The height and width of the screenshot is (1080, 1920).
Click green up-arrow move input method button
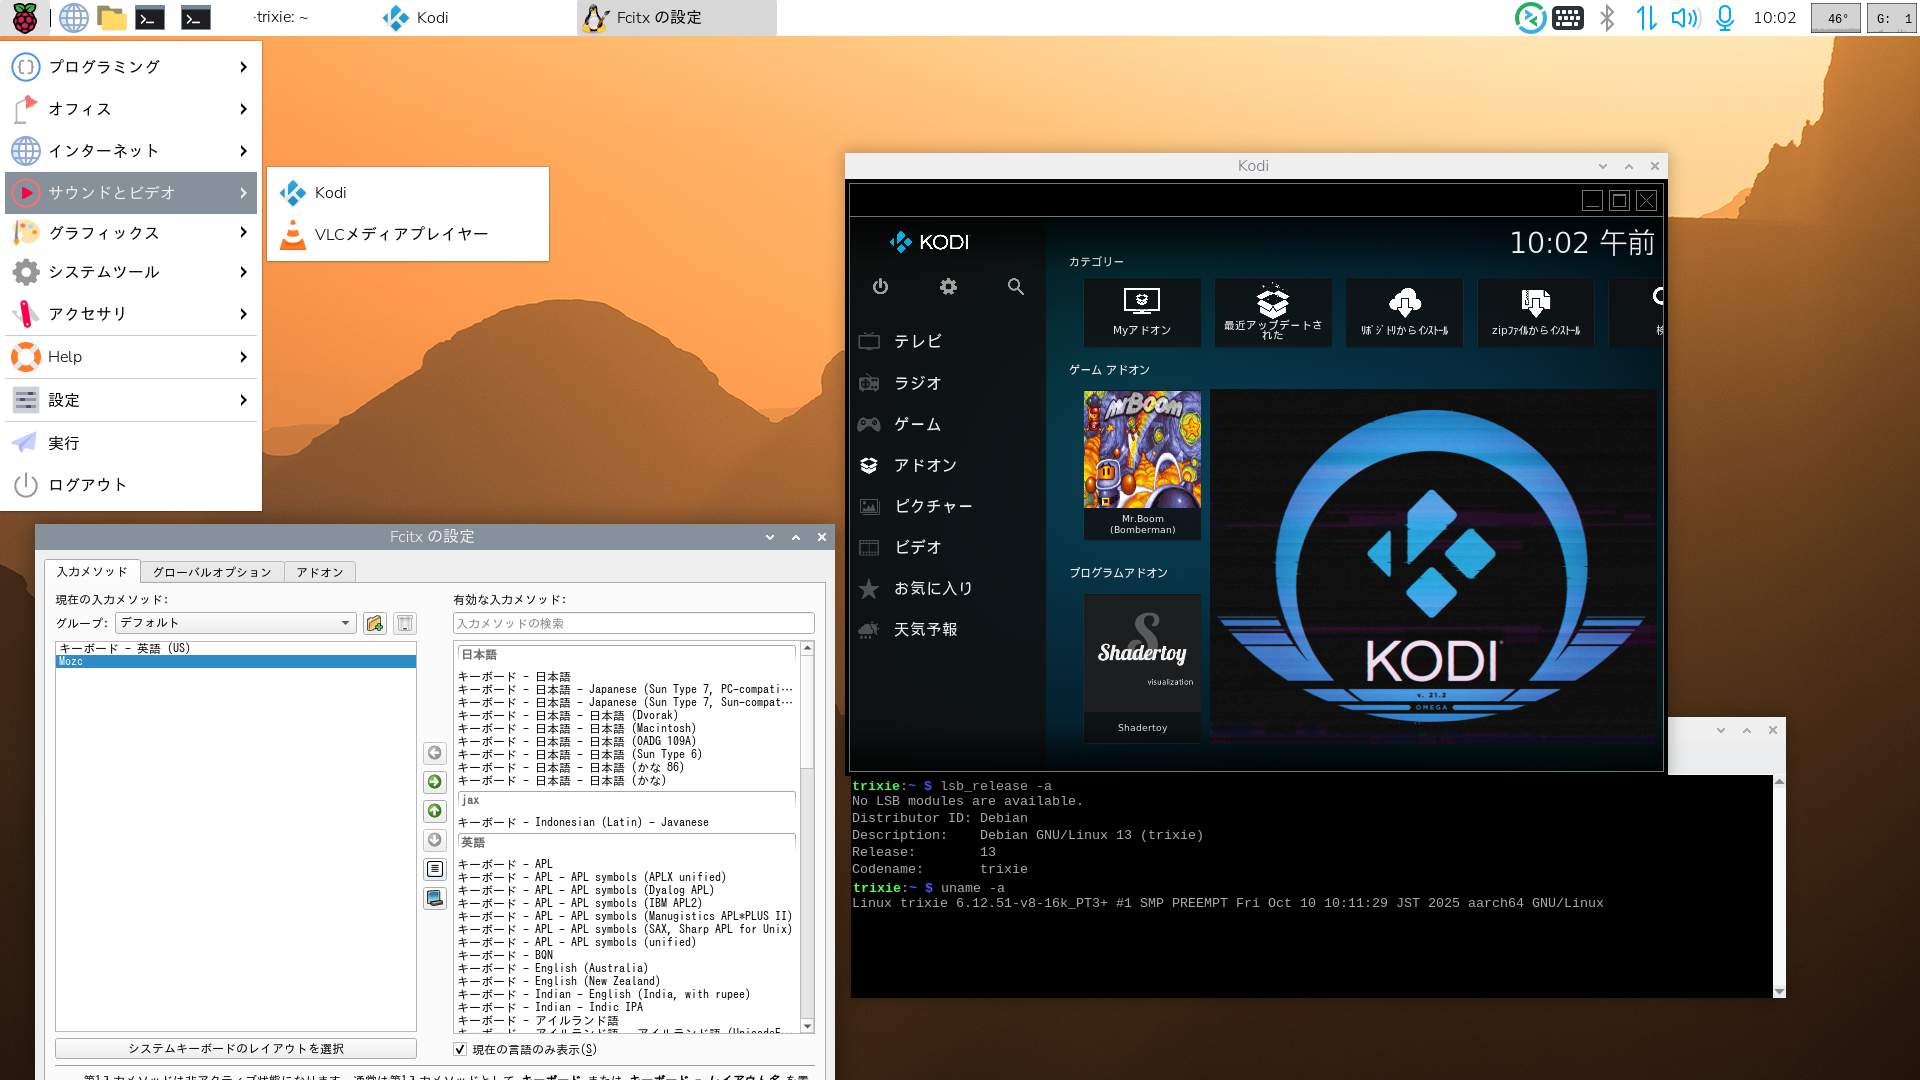pyautogui.click(x=434, y=811)
